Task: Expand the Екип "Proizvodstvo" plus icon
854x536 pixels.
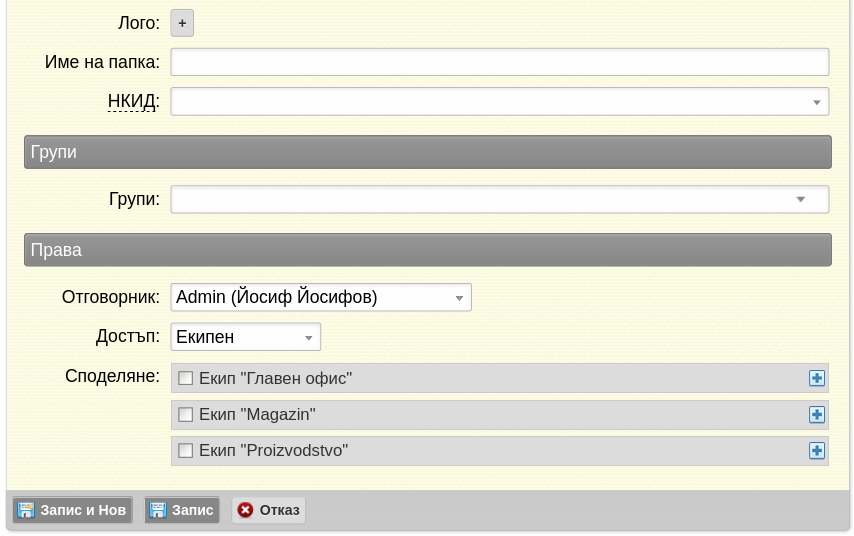Action: tap(817, 450)
